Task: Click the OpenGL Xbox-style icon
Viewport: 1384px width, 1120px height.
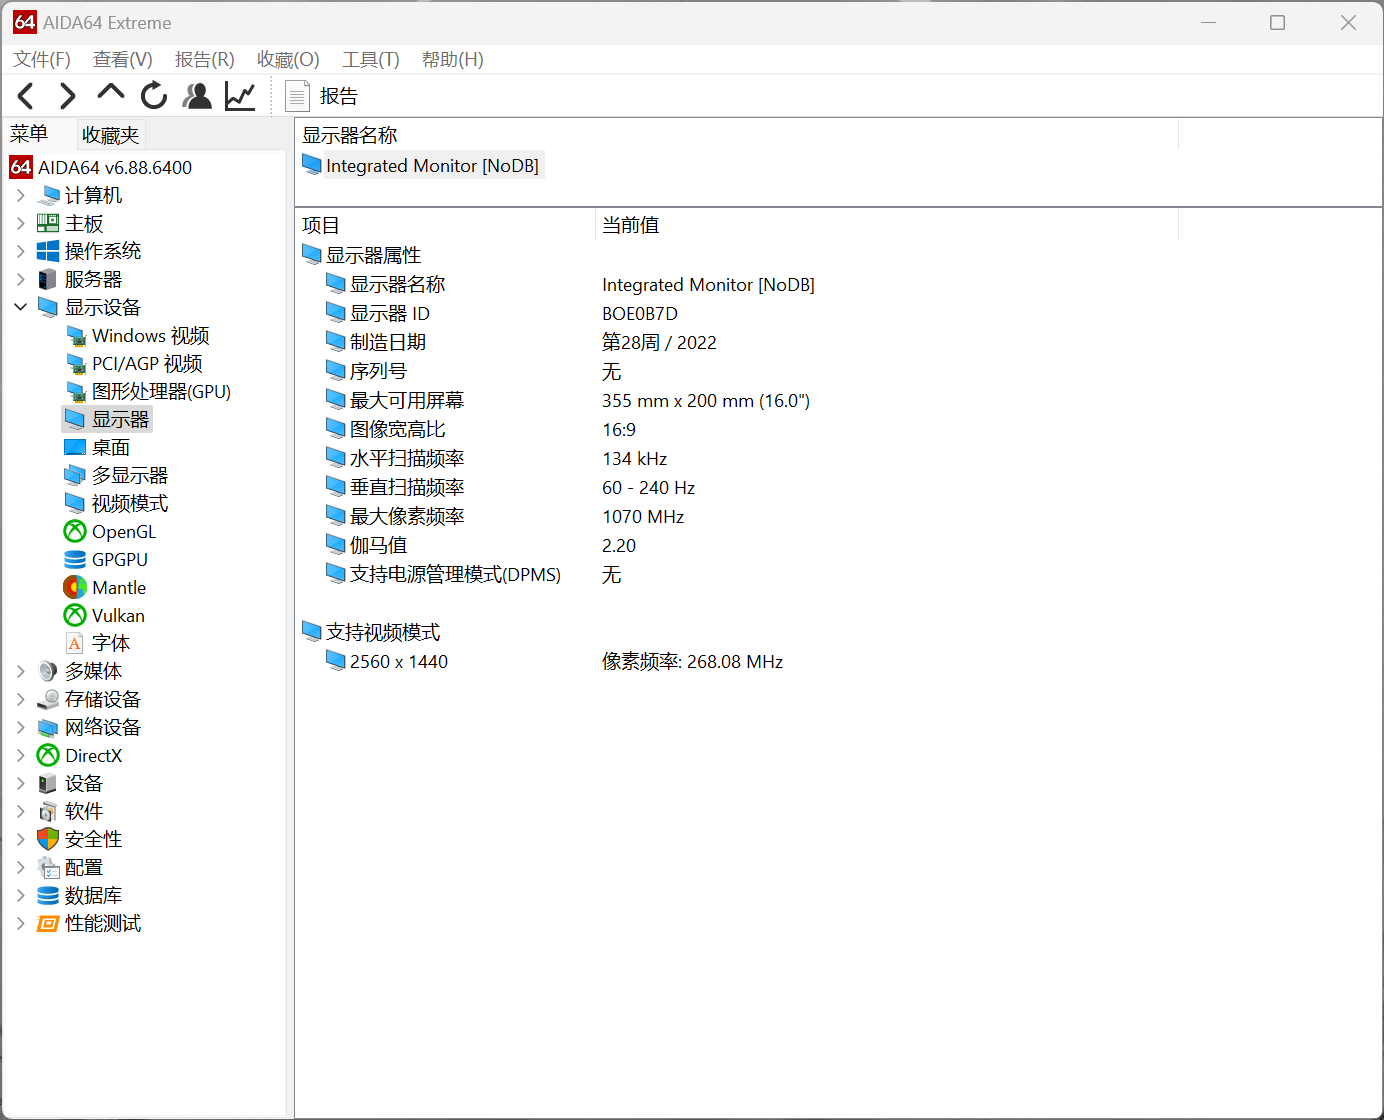Action: [x=75, y=531]
